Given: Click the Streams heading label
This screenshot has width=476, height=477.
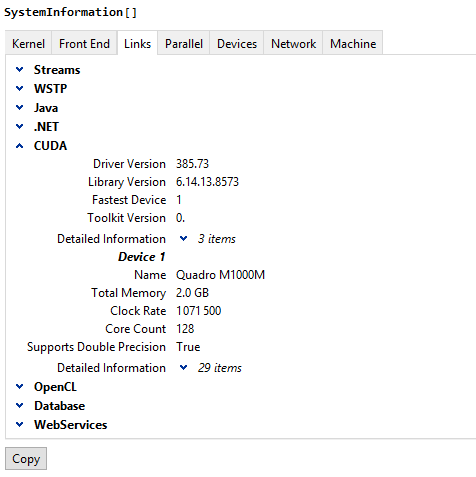Looking at the screenshot, I should (57, 70).
